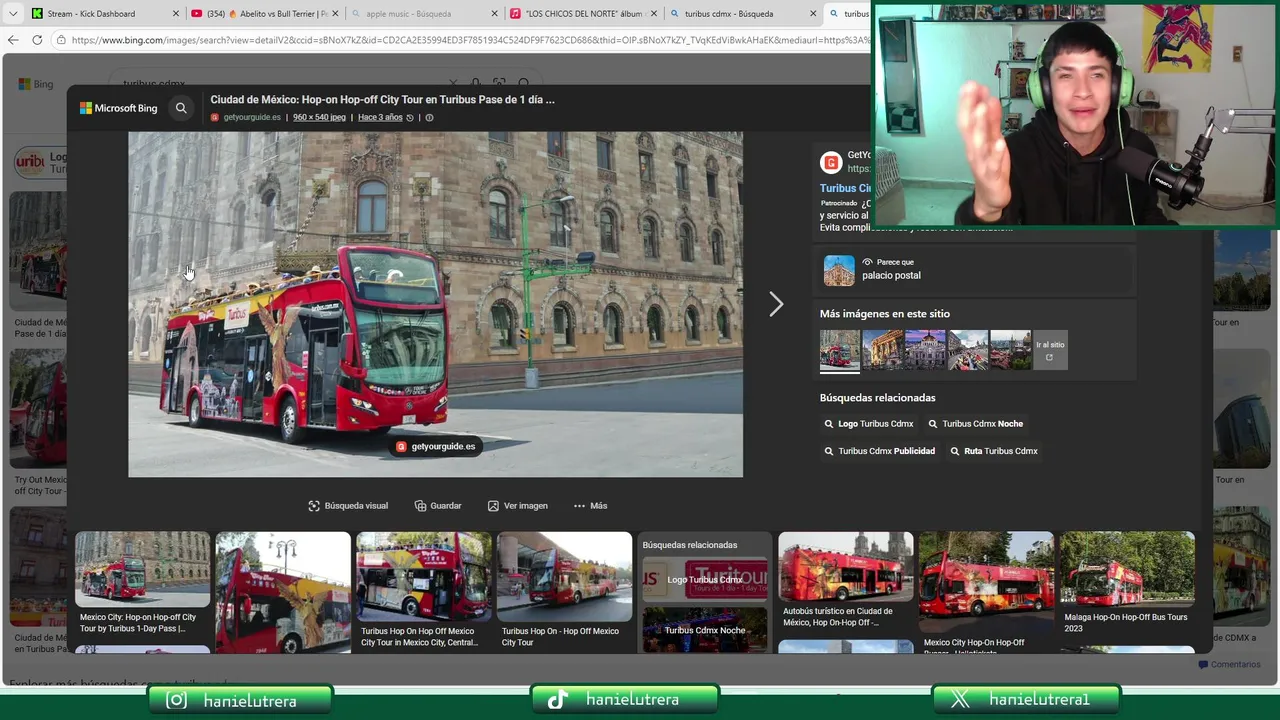Click the search magnifier icon in viewer header
The image size is (1280, 720).
pos(181,108)
